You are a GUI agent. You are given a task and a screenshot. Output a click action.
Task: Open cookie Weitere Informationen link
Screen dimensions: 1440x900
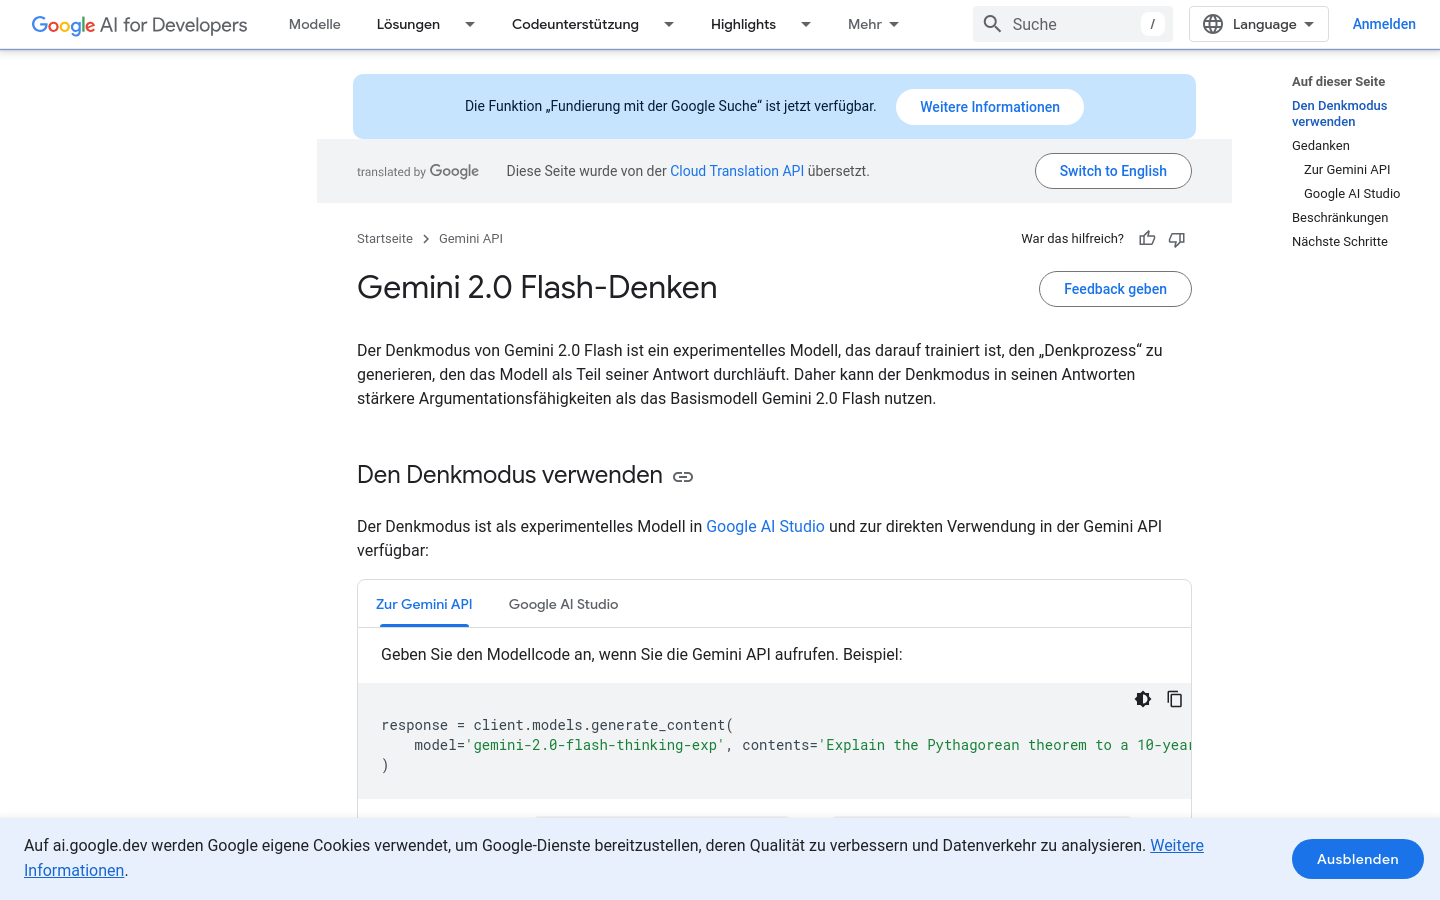(x=1177, y=846)
